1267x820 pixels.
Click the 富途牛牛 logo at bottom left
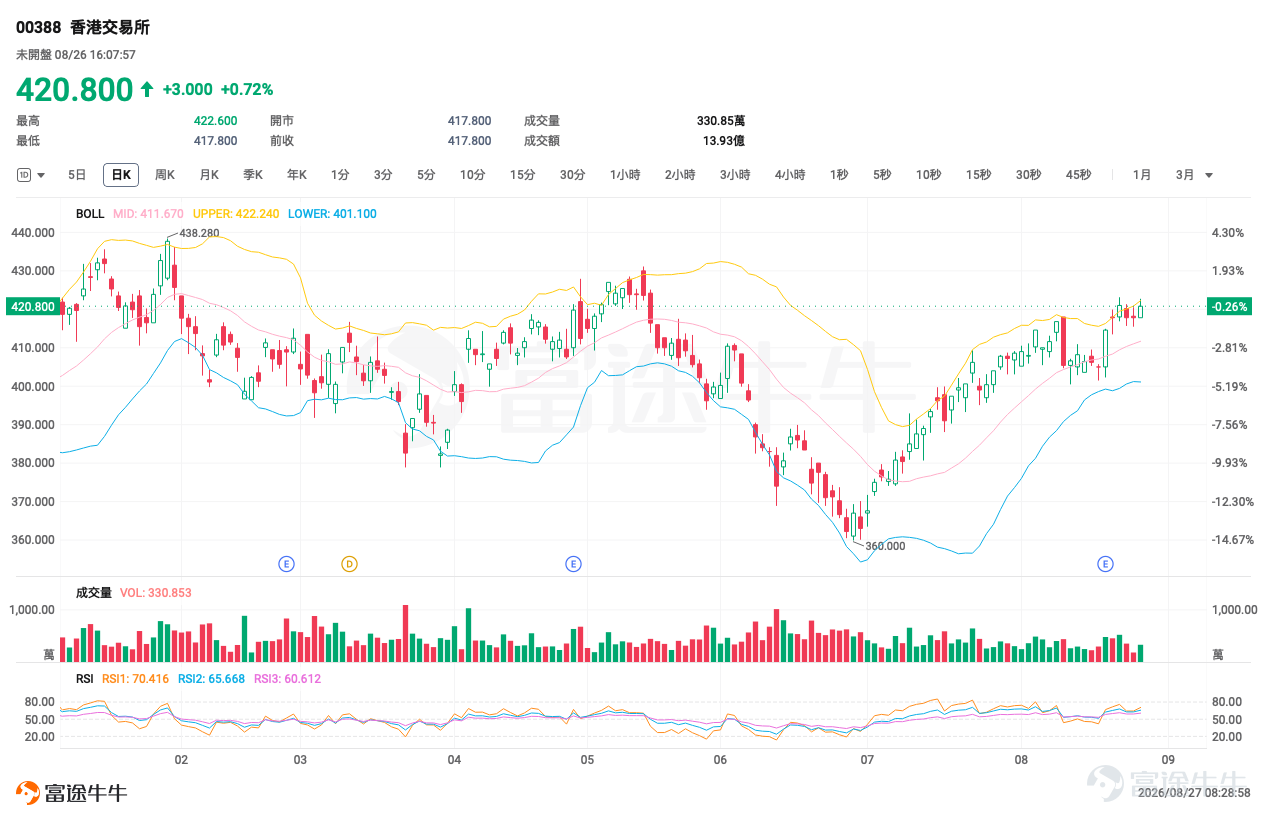[x=71, y=794]
